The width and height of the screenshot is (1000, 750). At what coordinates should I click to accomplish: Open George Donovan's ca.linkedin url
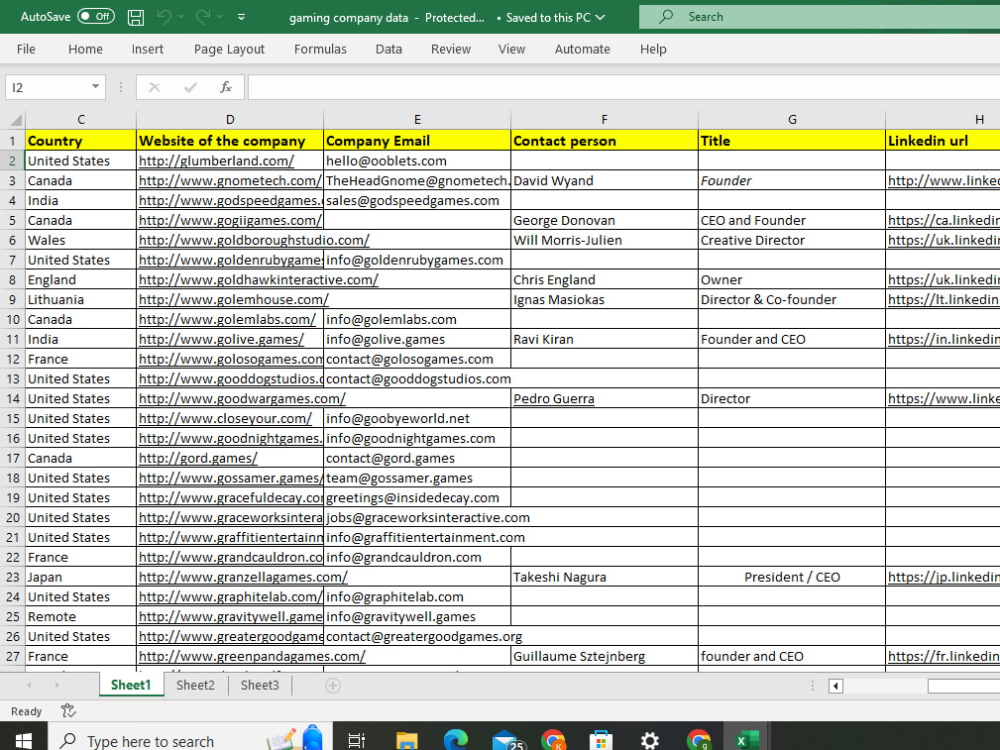[x=943, y=220]
